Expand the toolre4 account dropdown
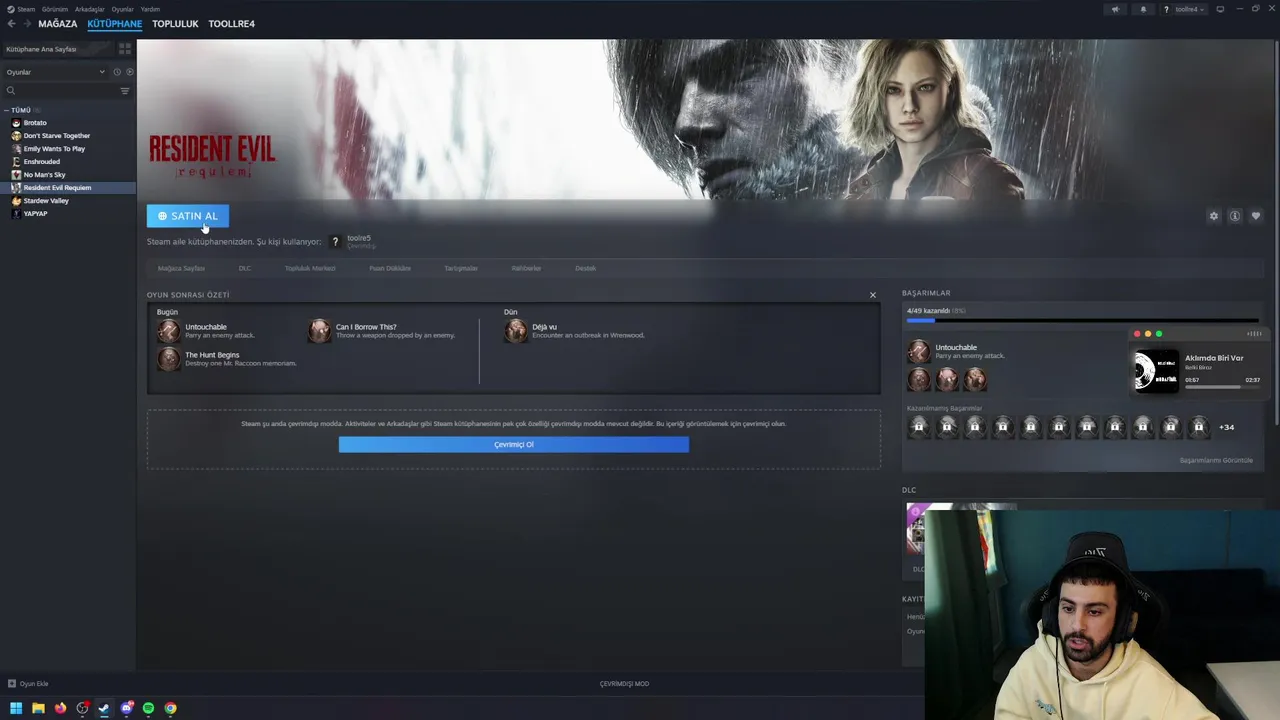Viewport: 1280px width, 720px height. click(1184, 9)
